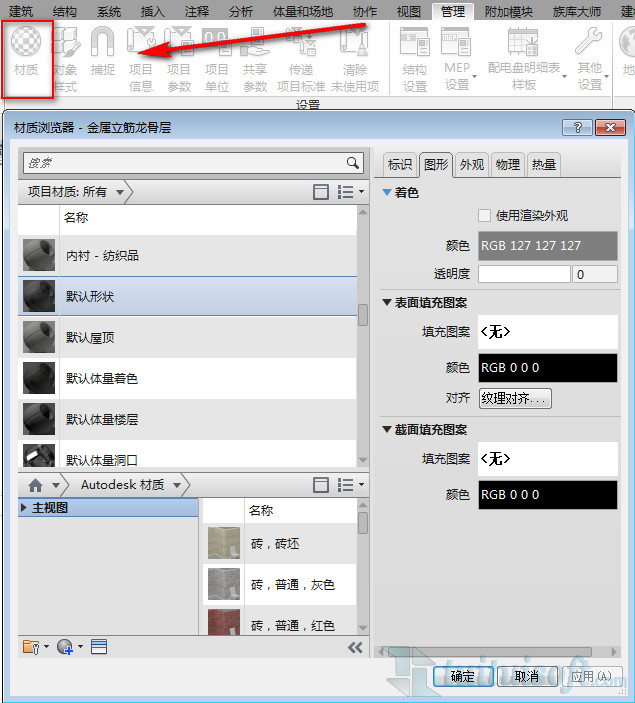Select the 默认体量着色 material

187,378
